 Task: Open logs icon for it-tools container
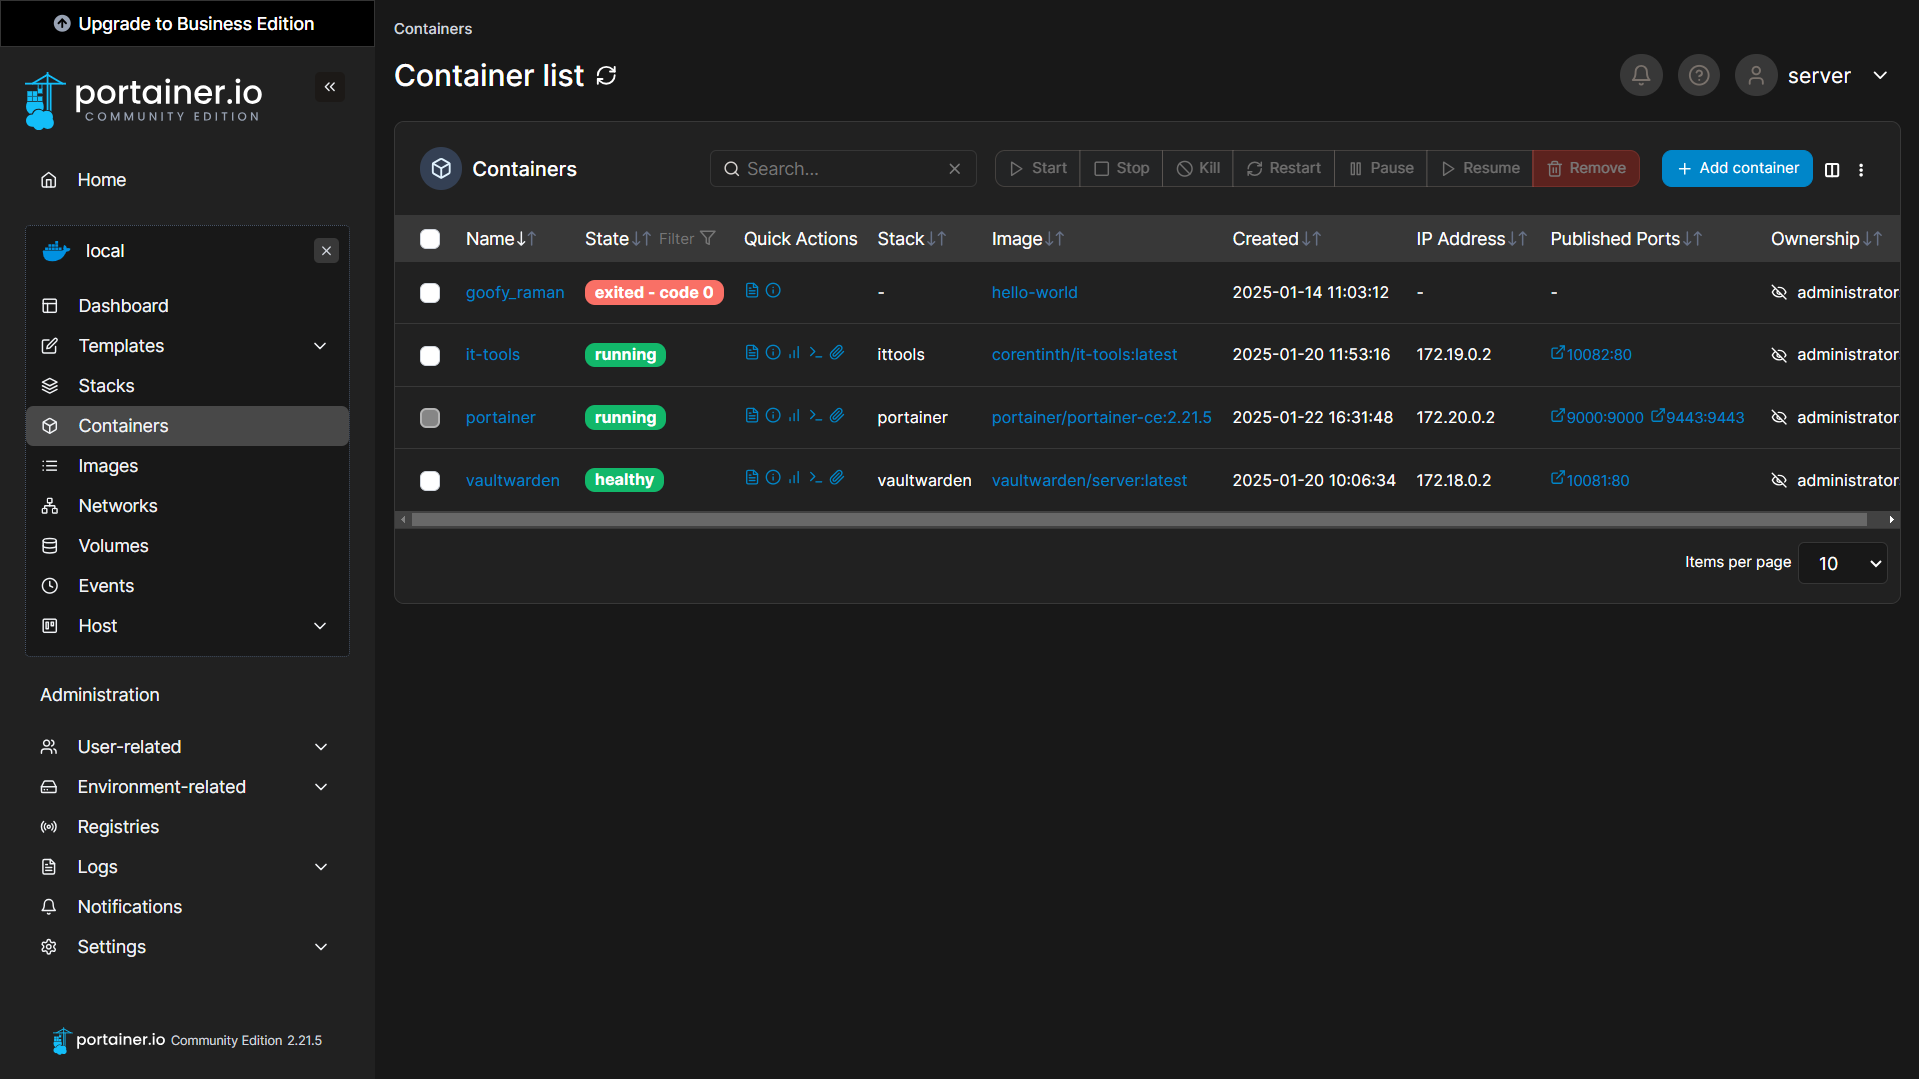(751, 353)
